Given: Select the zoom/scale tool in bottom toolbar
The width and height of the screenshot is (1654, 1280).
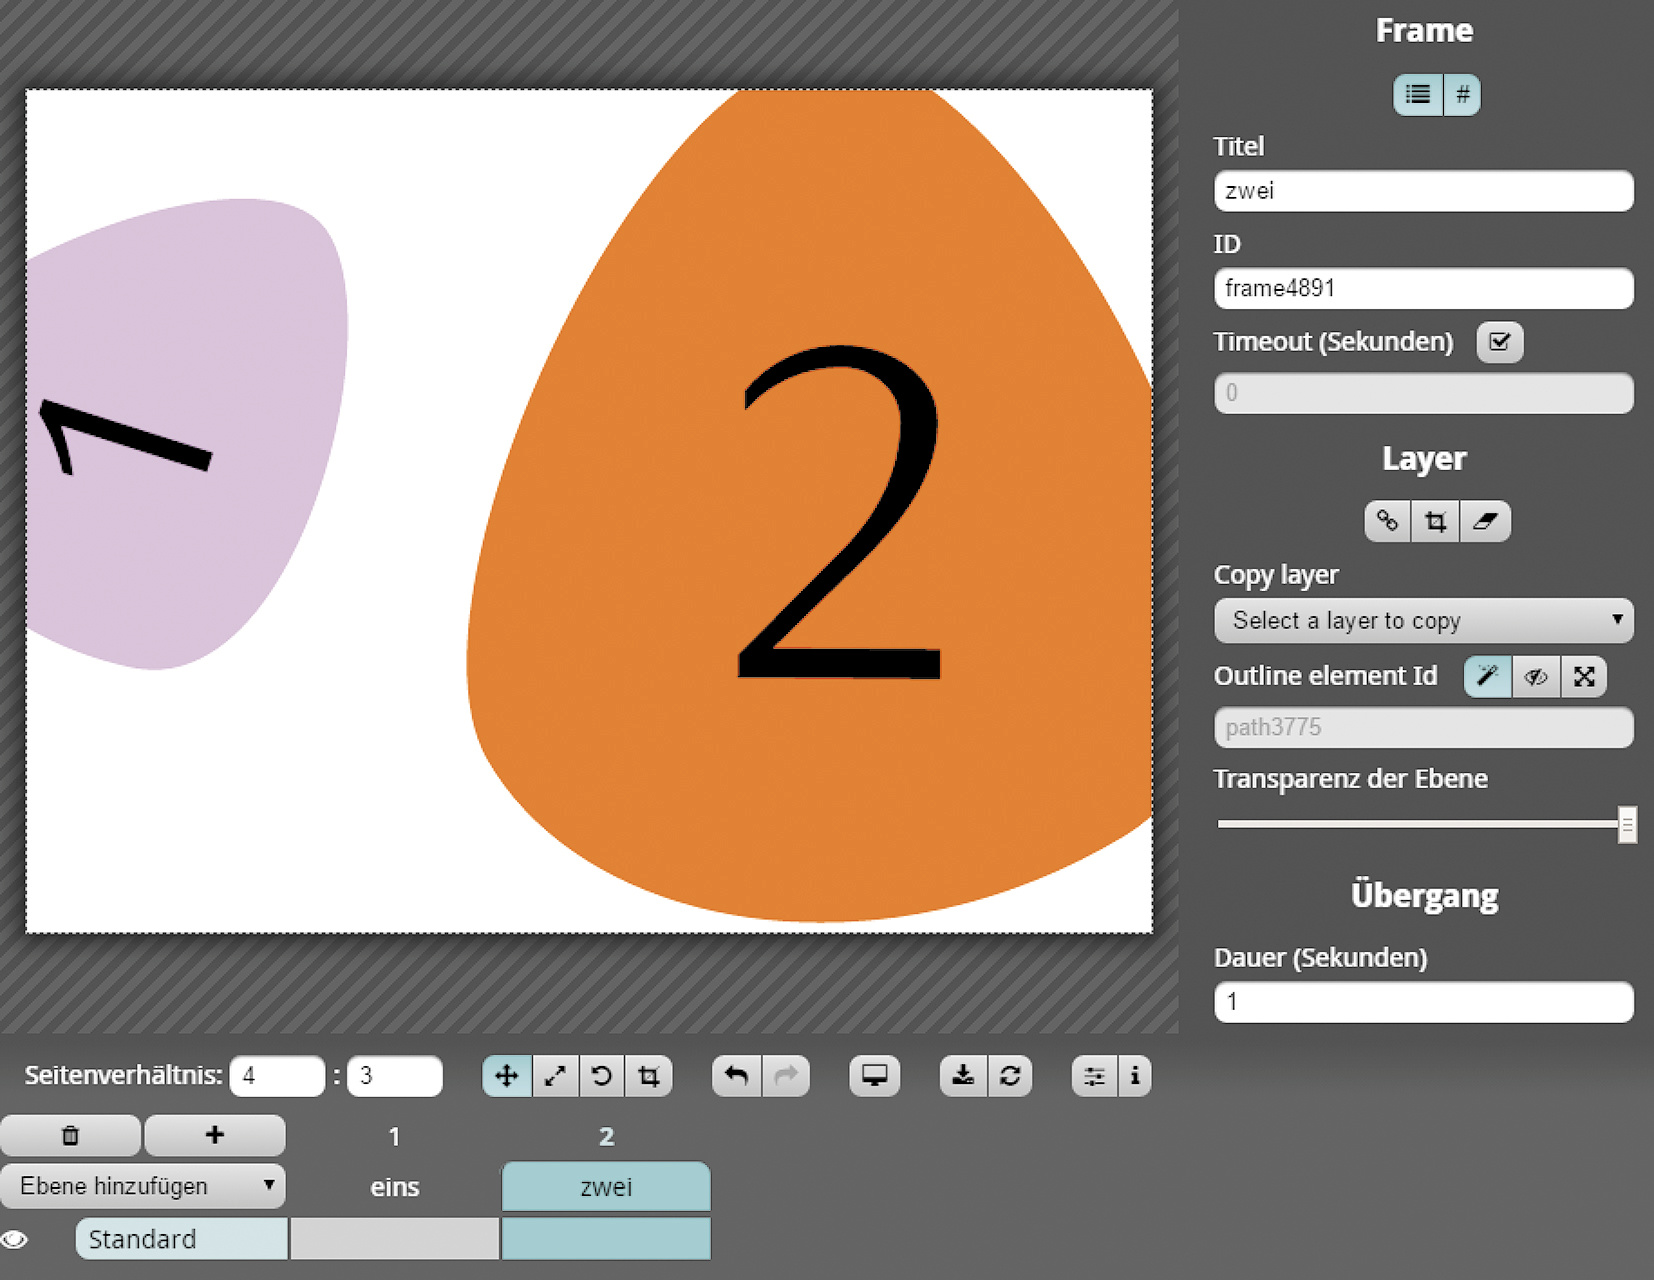Looking at the screenshot, I should 555,1076.
